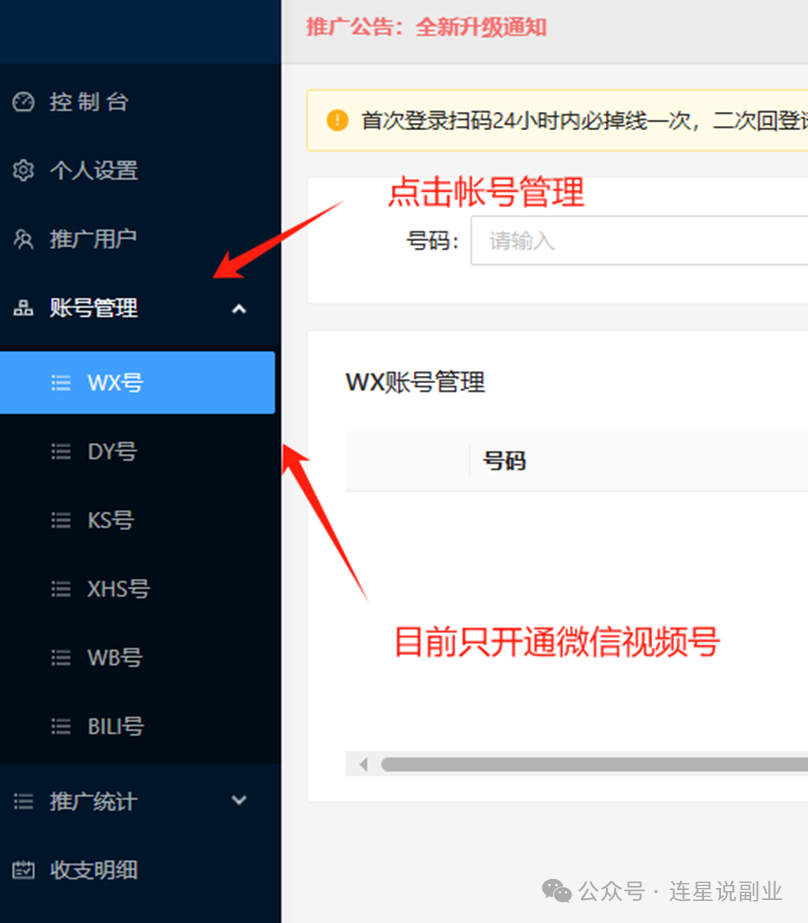
Task: Switch to the KS号 submenu entry
Action: [x=111, y=520]
